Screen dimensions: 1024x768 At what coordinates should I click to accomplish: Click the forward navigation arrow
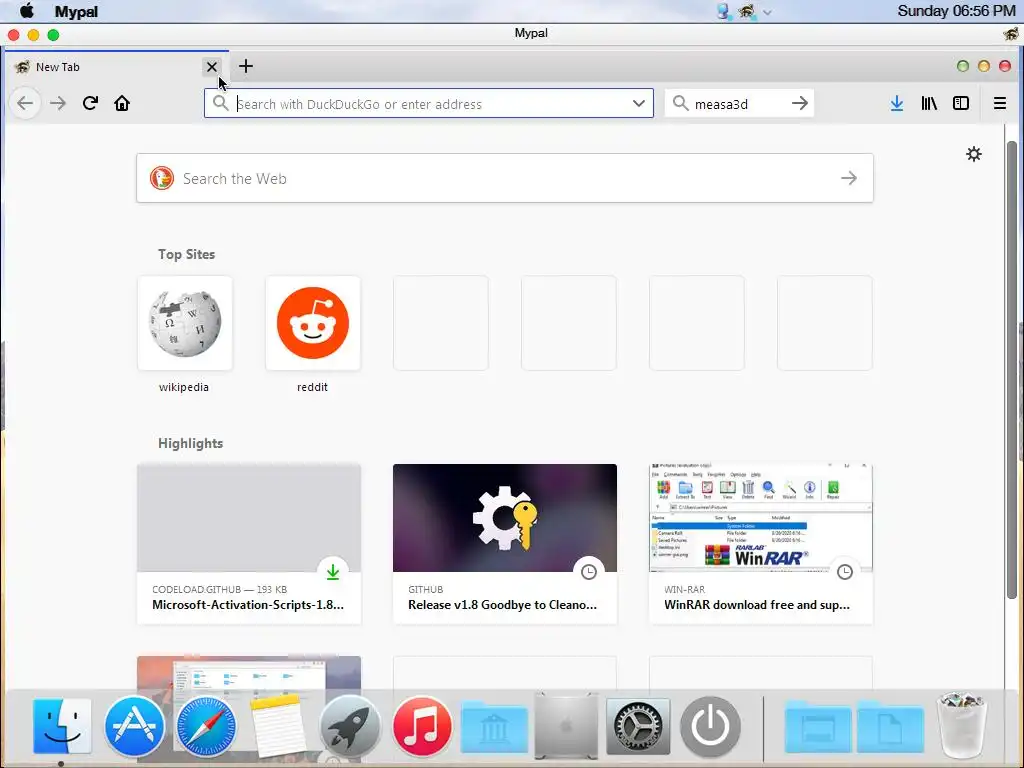click(x=58, y=103)
